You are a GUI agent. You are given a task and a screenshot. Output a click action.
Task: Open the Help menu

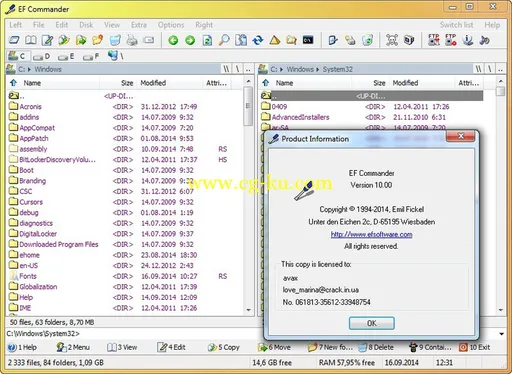492,25
